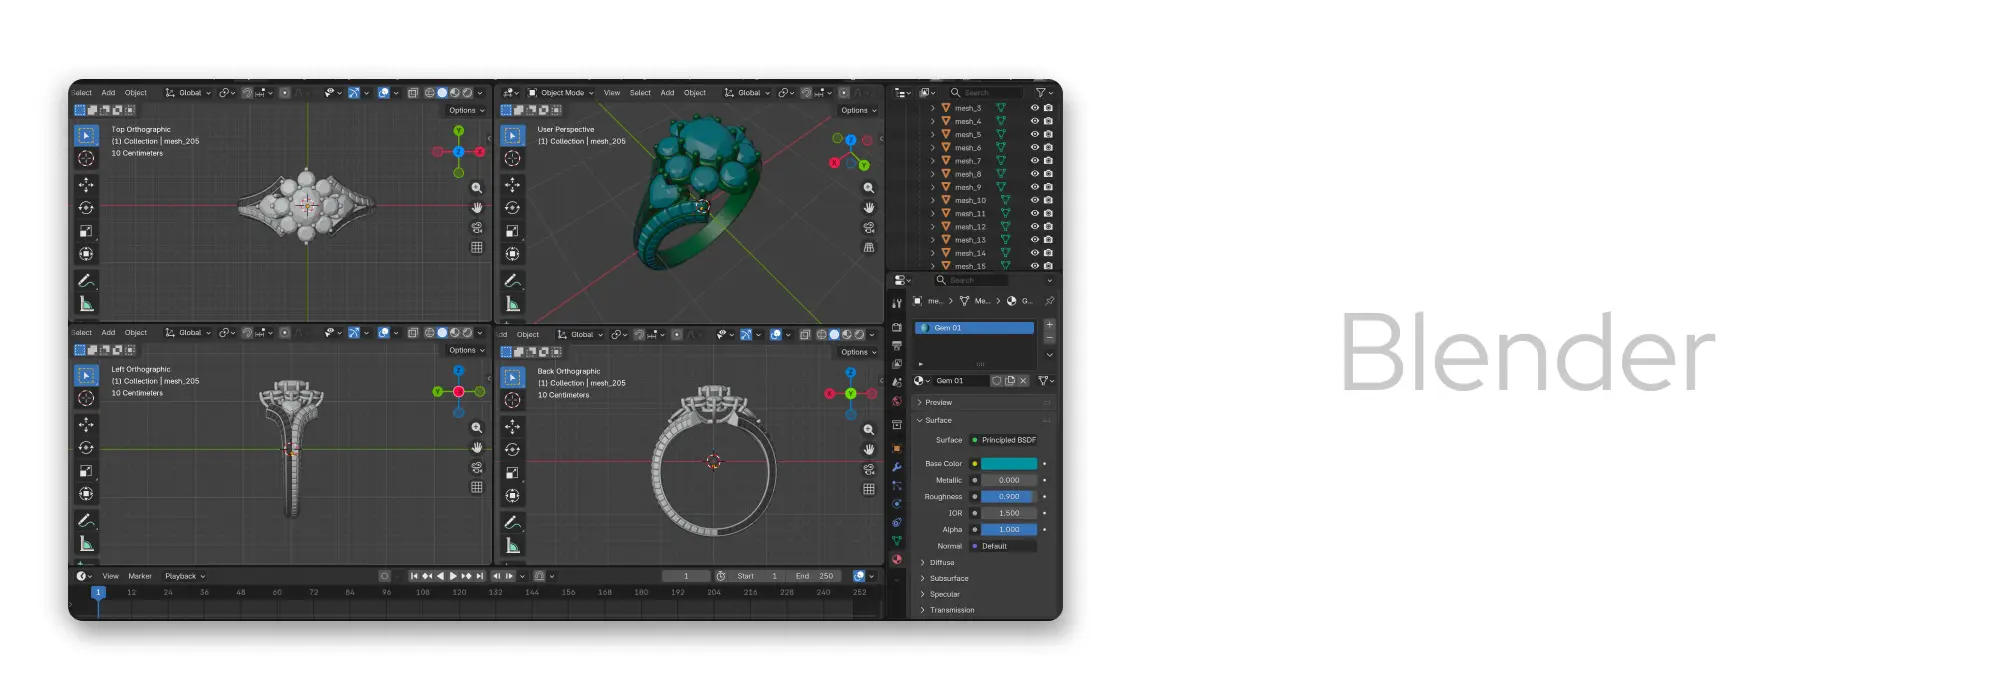The height and width of the screenshot is (700, 2000).
Task: Expand mesh_9 in the outliner
Action: coord(933,187)
